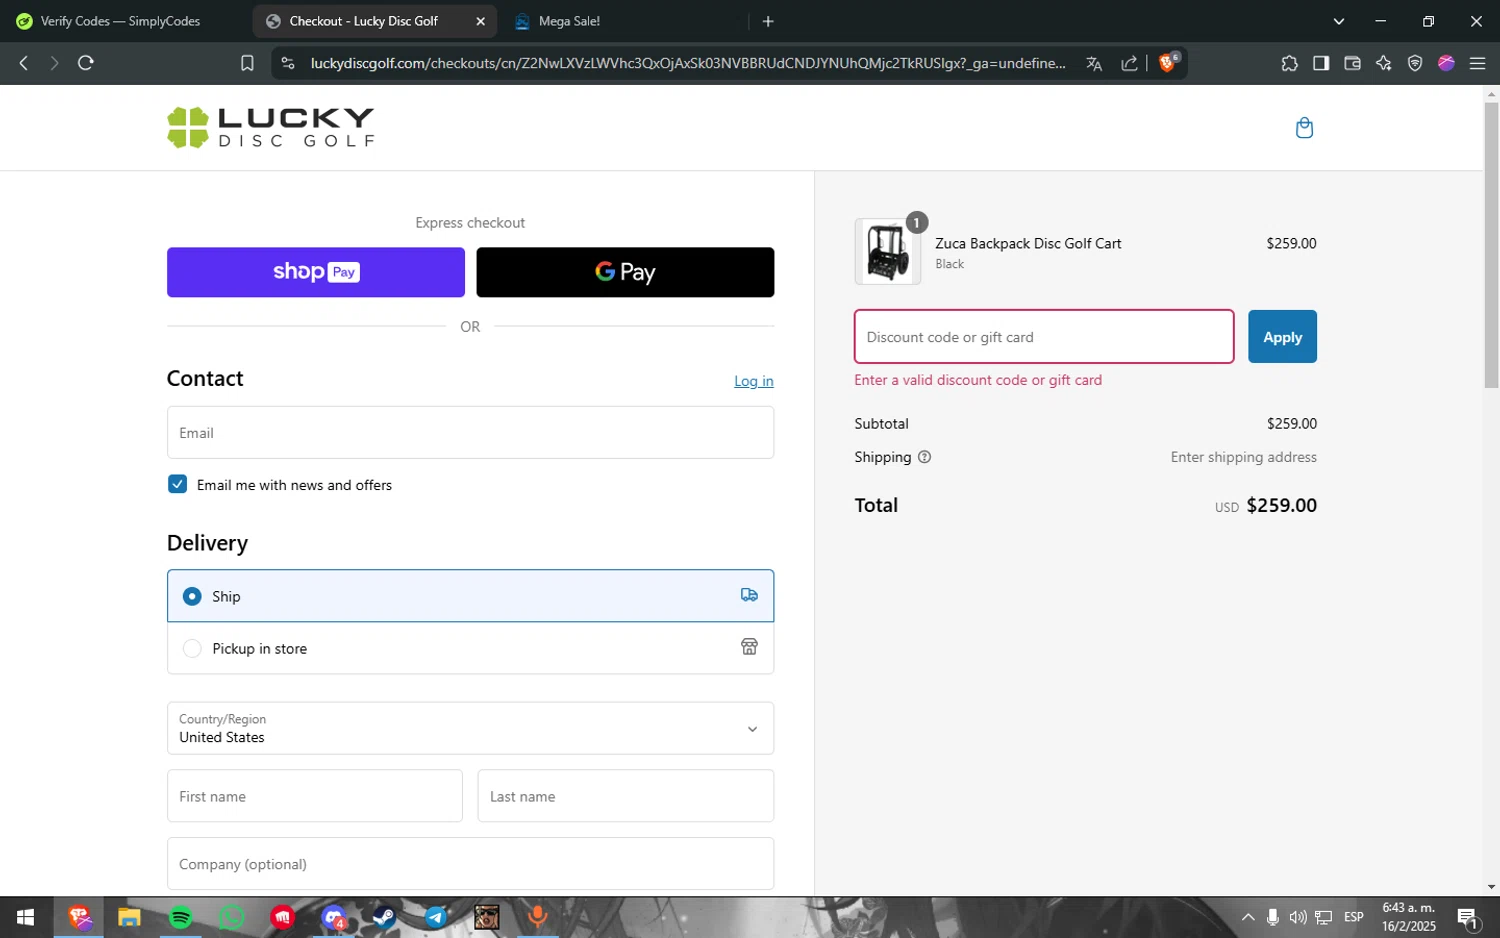The image size is (1500, 938).
Task: Open the browser extensions puzzle icon
Action: pyautogui.click(x=1289, y=63)
